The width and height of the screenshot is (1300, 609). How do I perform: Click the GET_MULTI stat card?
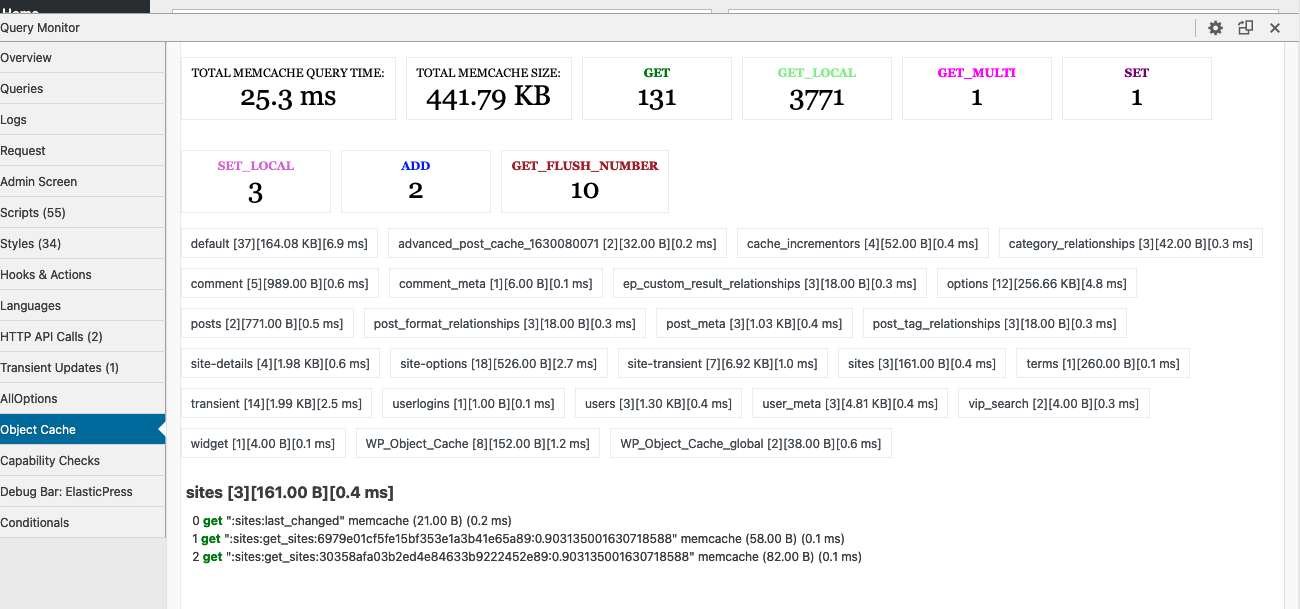[x=977, y=88]
